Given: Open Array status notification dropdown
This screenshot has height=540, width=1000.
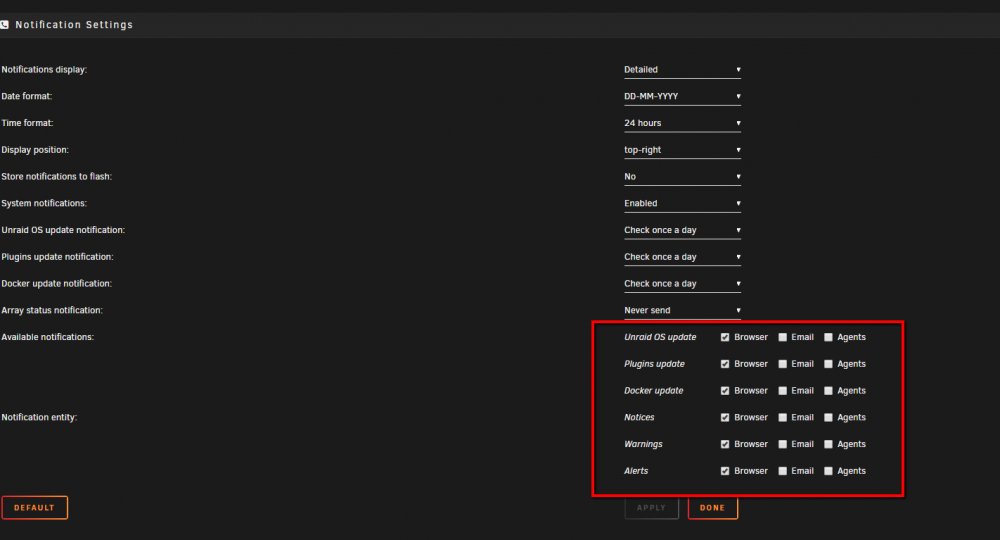Looking at the screenshot, I should [682, 310].
